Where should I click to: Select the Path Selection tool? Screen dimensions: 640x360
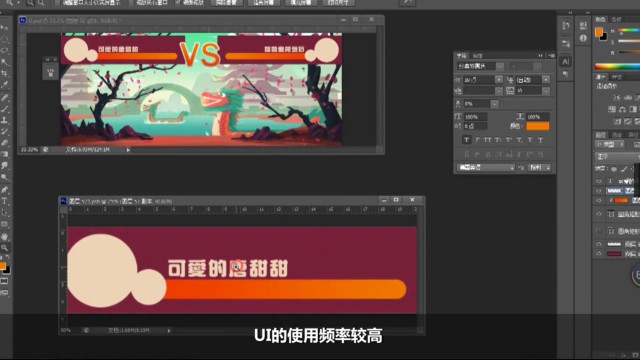tap(4, 213)
